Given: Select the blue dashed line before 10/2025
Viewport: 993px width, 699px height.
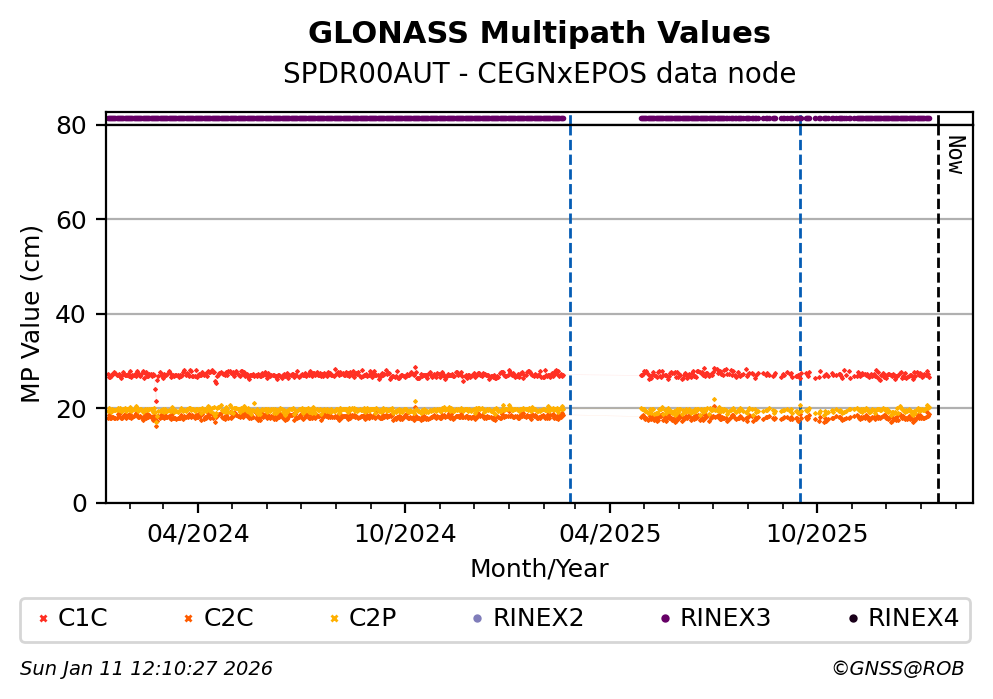Looking at the screenshot, I should click(800, 300).
